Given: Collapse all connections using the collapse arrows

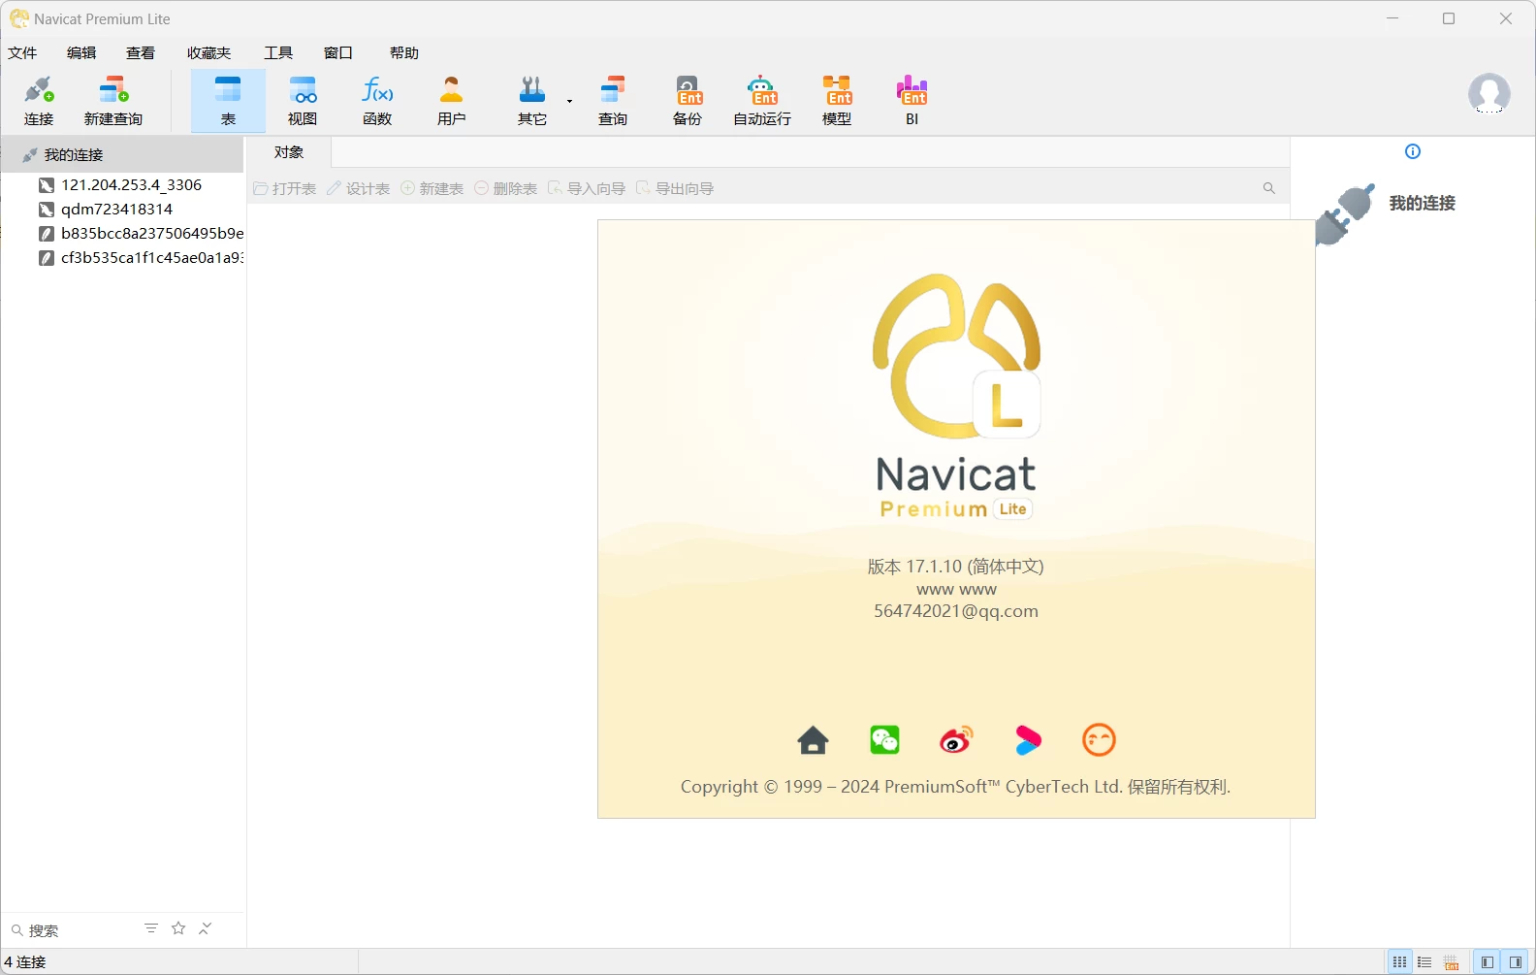Looking at the screenshot, I should 205,928.
